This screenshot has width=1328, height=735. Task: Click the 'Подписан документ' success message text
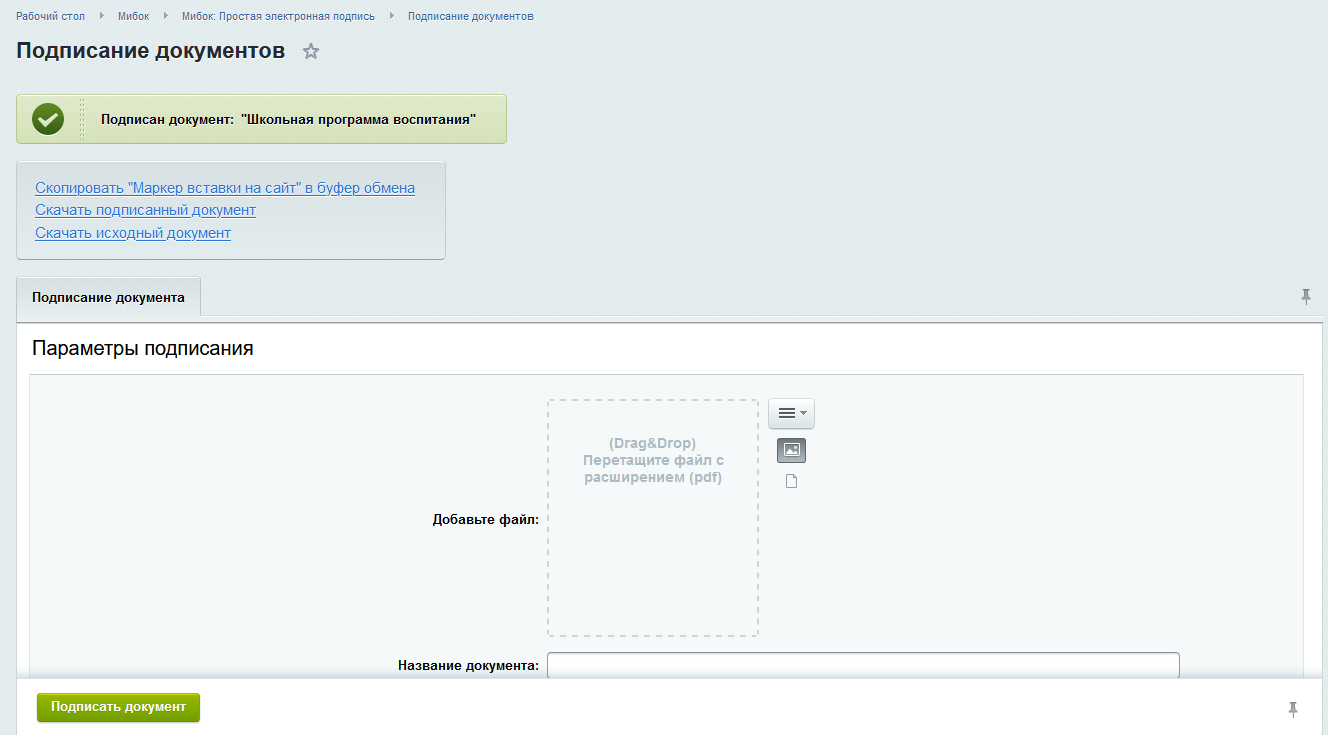click(288, 119)
